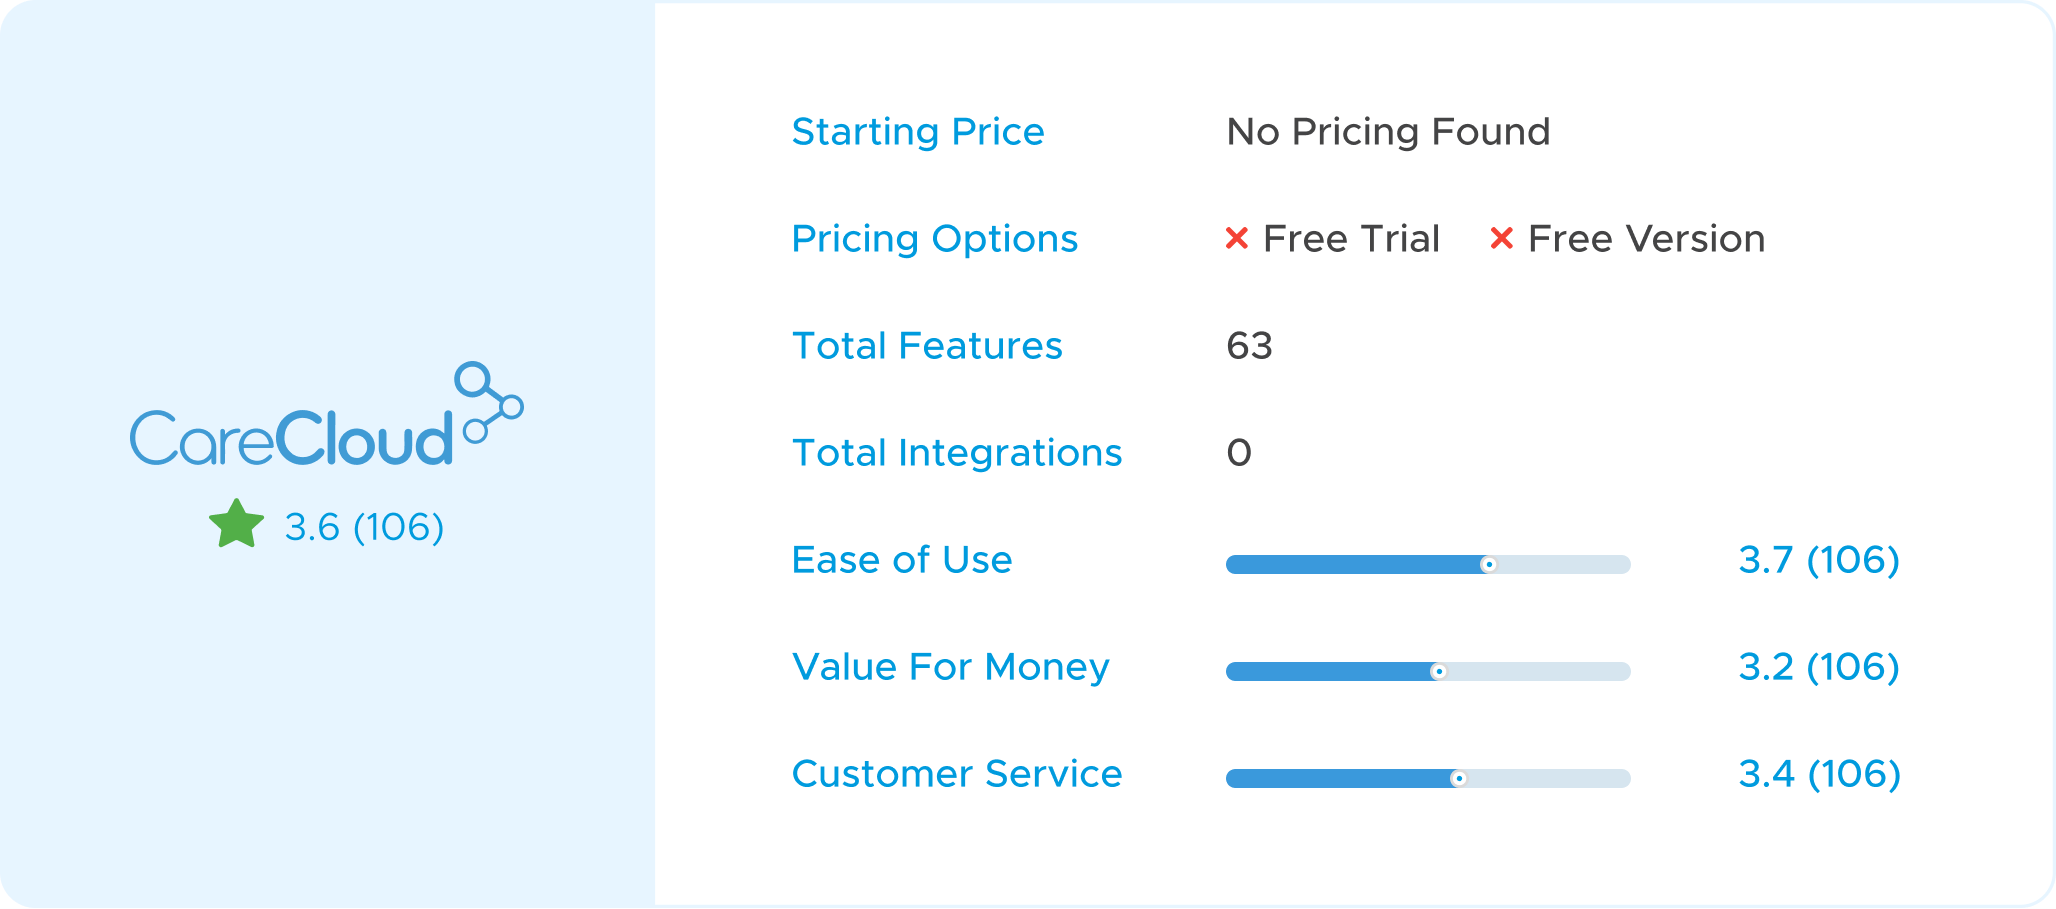
Task: Click the red X beside Free Version
Action: (x=1501, y=238)
